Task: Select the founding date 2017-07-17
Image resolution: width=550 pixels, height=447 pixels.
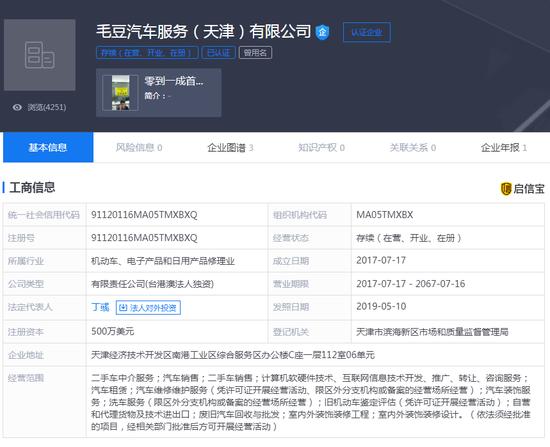Action: [381, 260]
